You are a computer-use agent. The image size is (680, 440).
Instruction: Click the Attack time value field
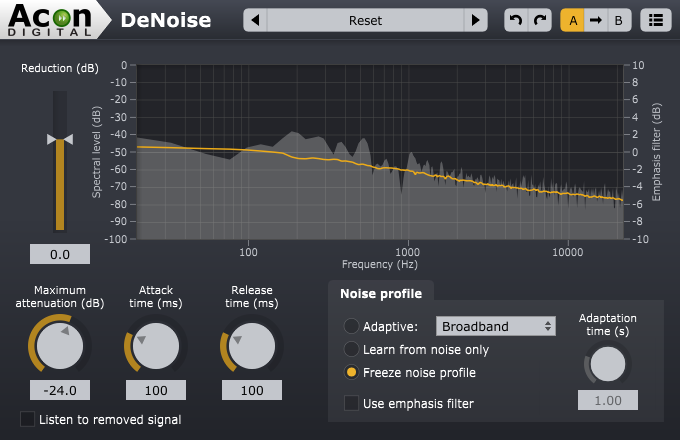click(156, 390)
